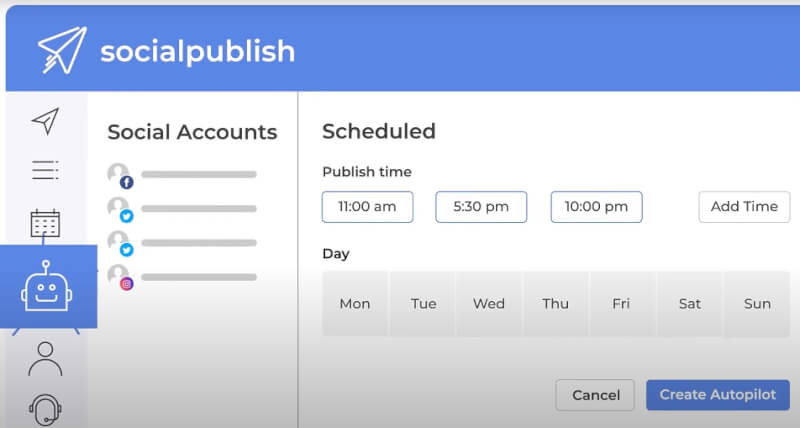
Task: Toggle the Wed day option
Action: [489, 304]
